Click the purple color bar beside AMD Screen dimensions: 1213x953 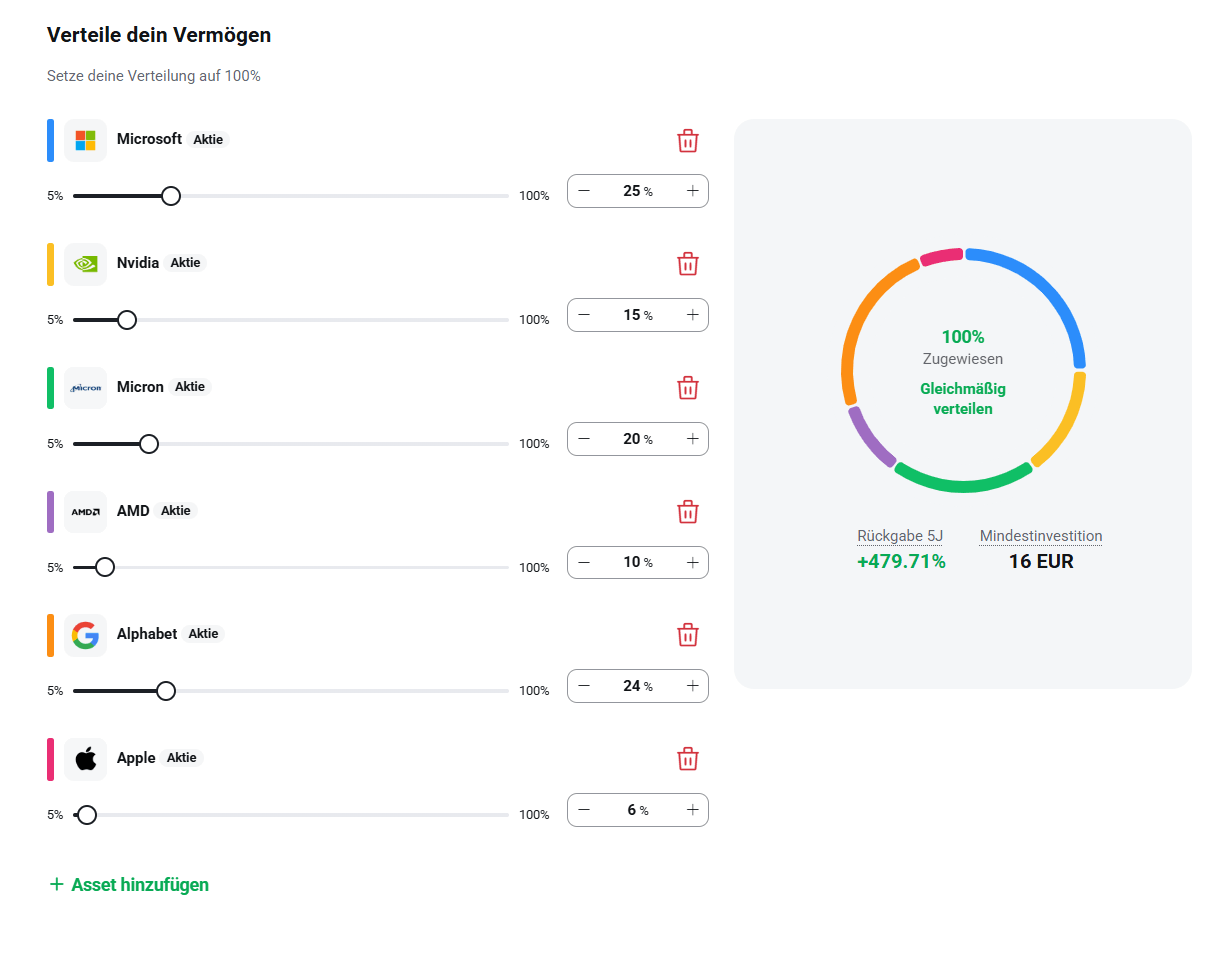[50, 511]
